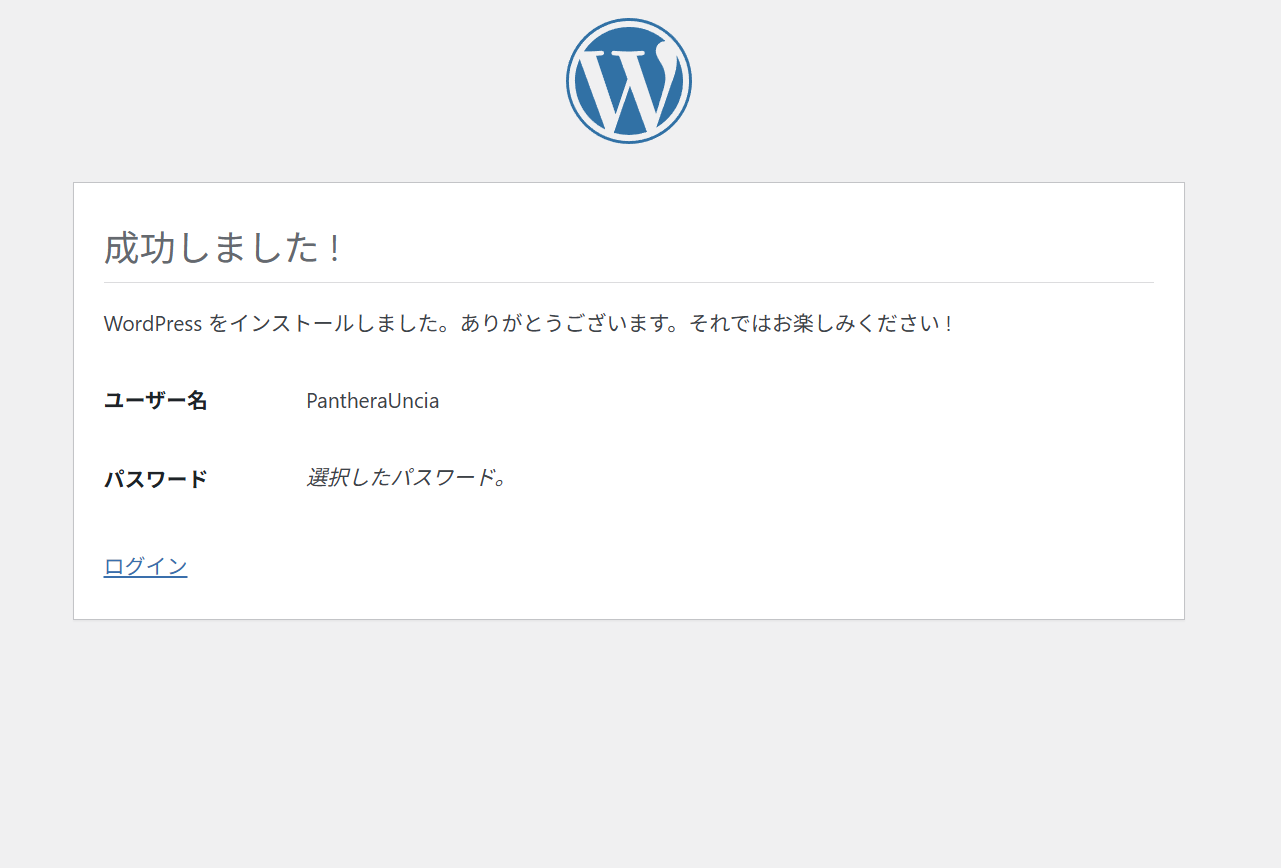Image resolution: width=1281 pixels, height=868 pixels.
Task: Click the word WordPress in the message
Action: point(153,324)
